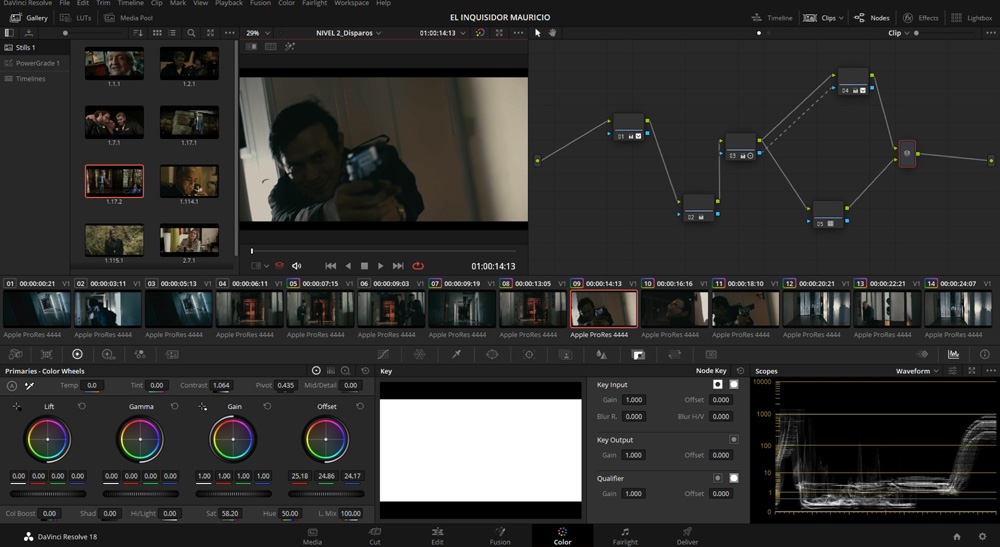The image size is (1000, 547).
Task: Open the Tracker palette
Action: (x=529, y=354)
